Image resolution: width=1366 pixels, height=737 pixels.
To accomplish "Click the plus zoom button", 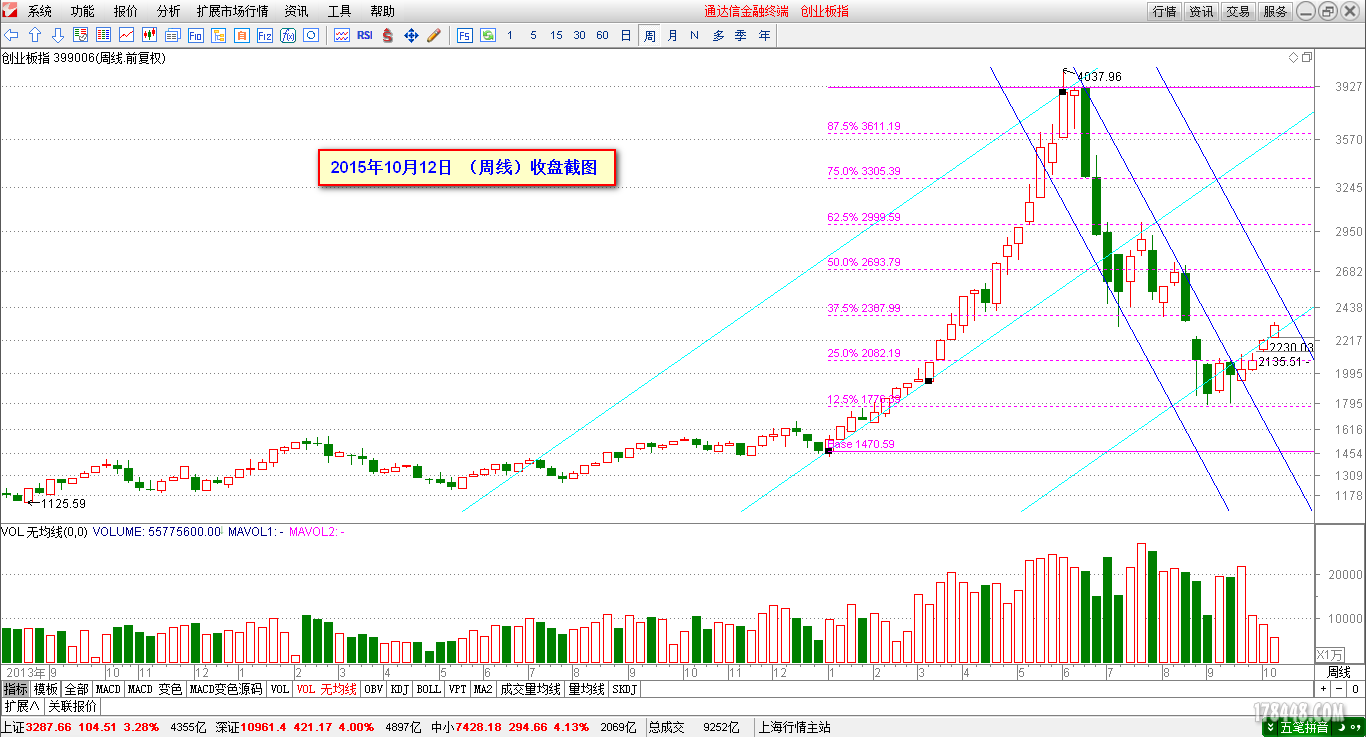I will tap(1323, 689).
